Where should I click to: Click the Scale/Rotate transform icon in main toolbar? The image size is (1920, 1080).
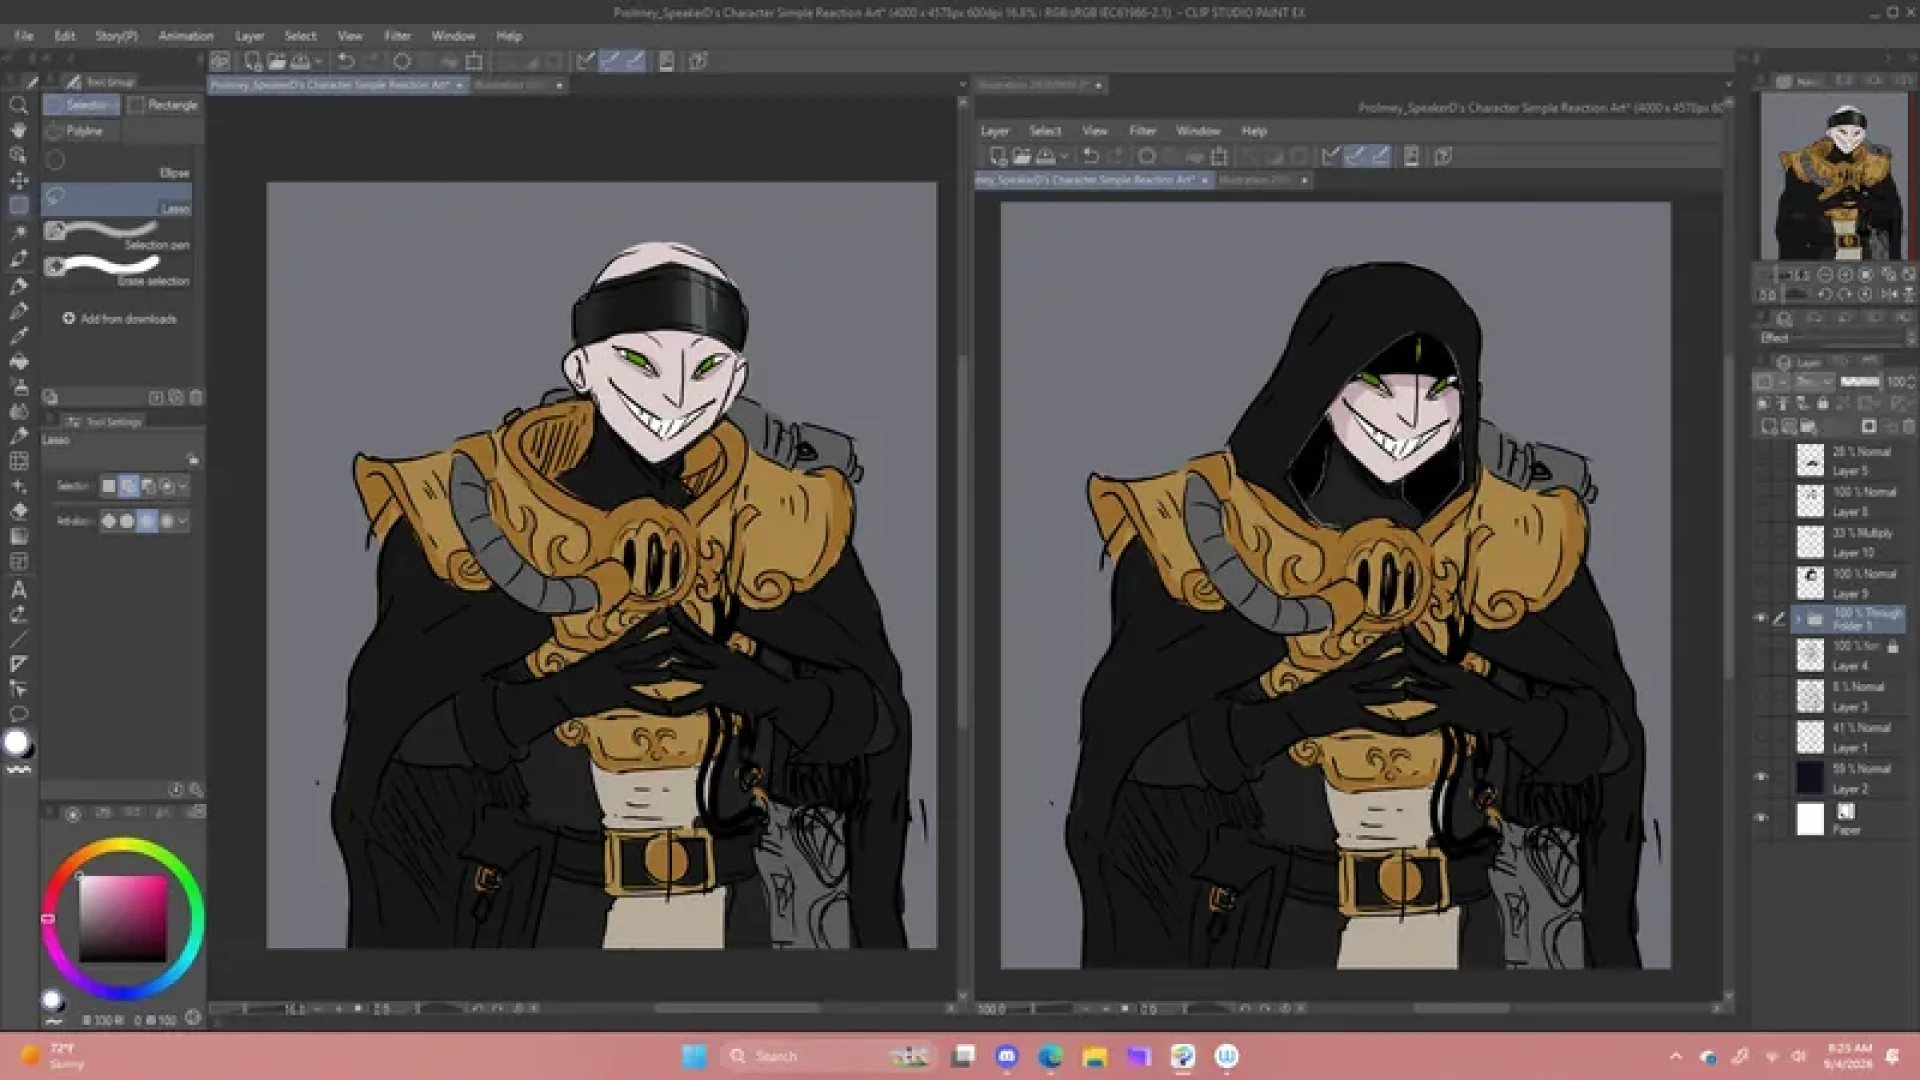pyautogui.click(x=474, y=61)
